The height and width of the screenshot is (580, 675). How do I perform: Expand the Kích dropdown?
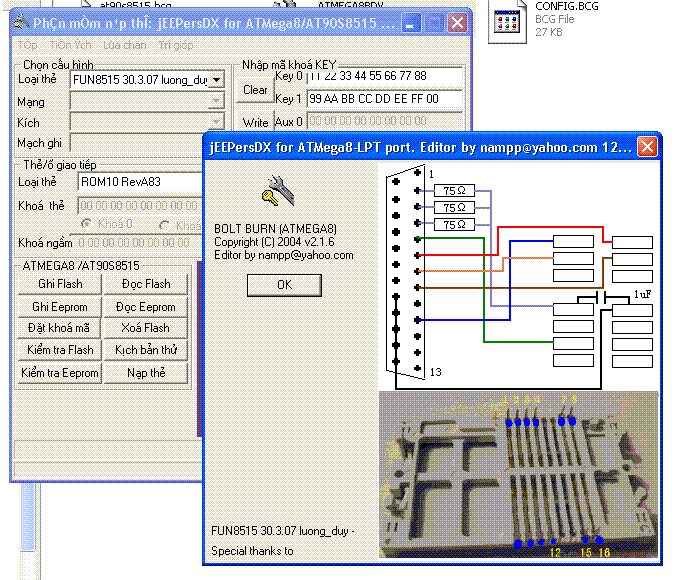pyautogui.click(x=216, y=122)
